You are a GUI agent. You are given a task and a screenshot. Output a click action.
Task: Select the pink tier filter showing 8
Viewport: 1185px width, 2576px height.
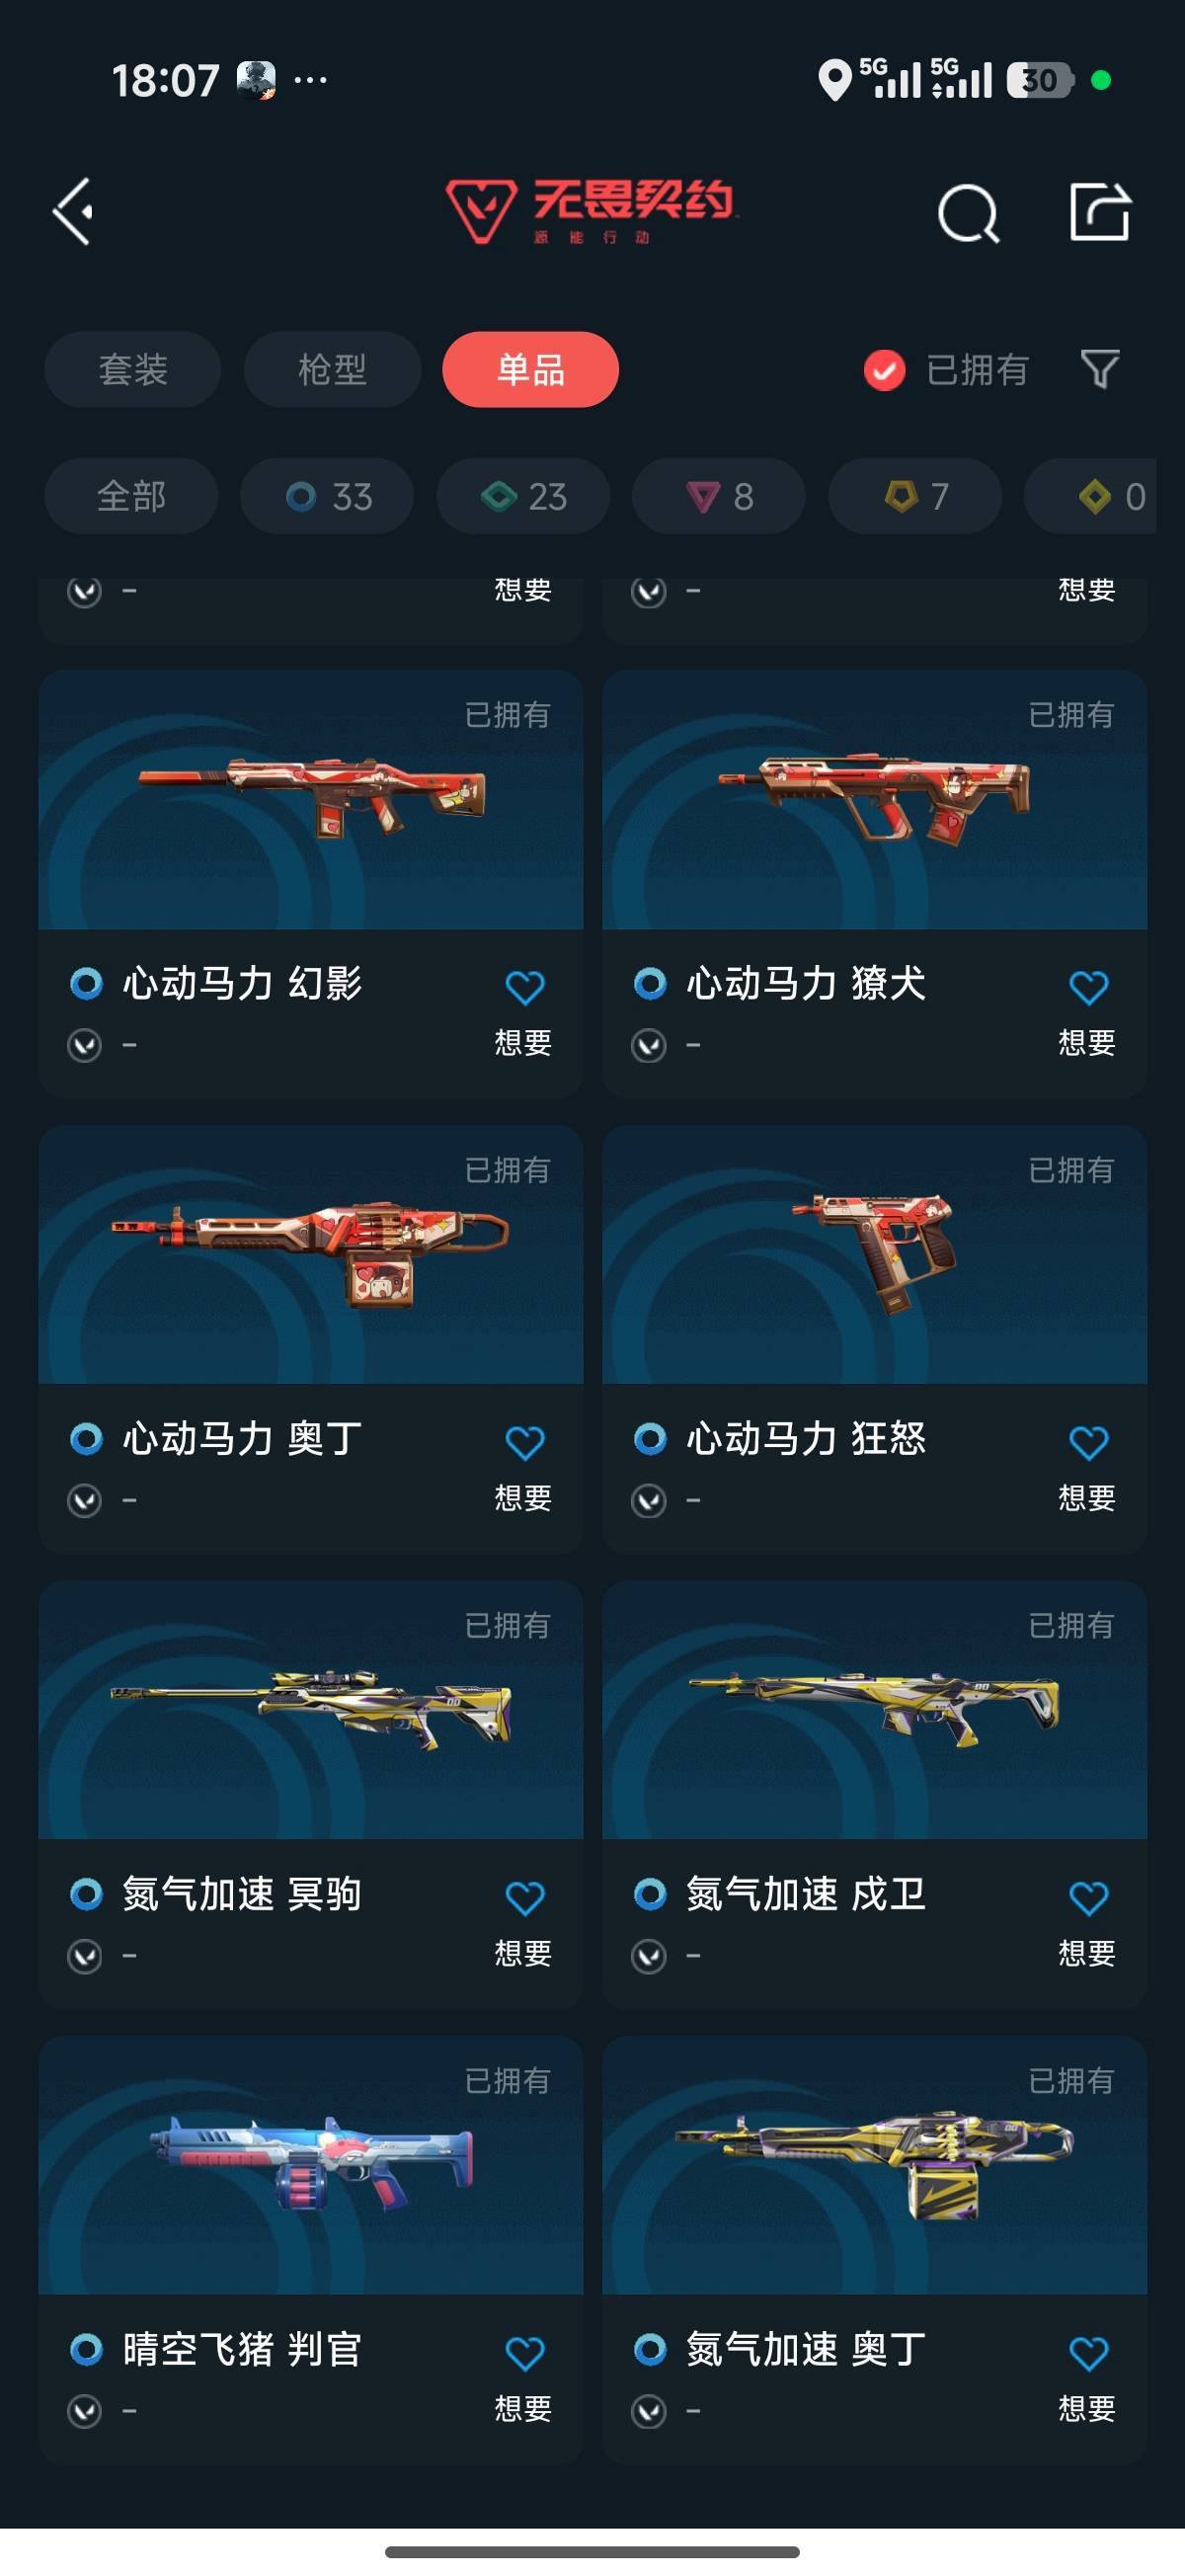coord(719,496)
